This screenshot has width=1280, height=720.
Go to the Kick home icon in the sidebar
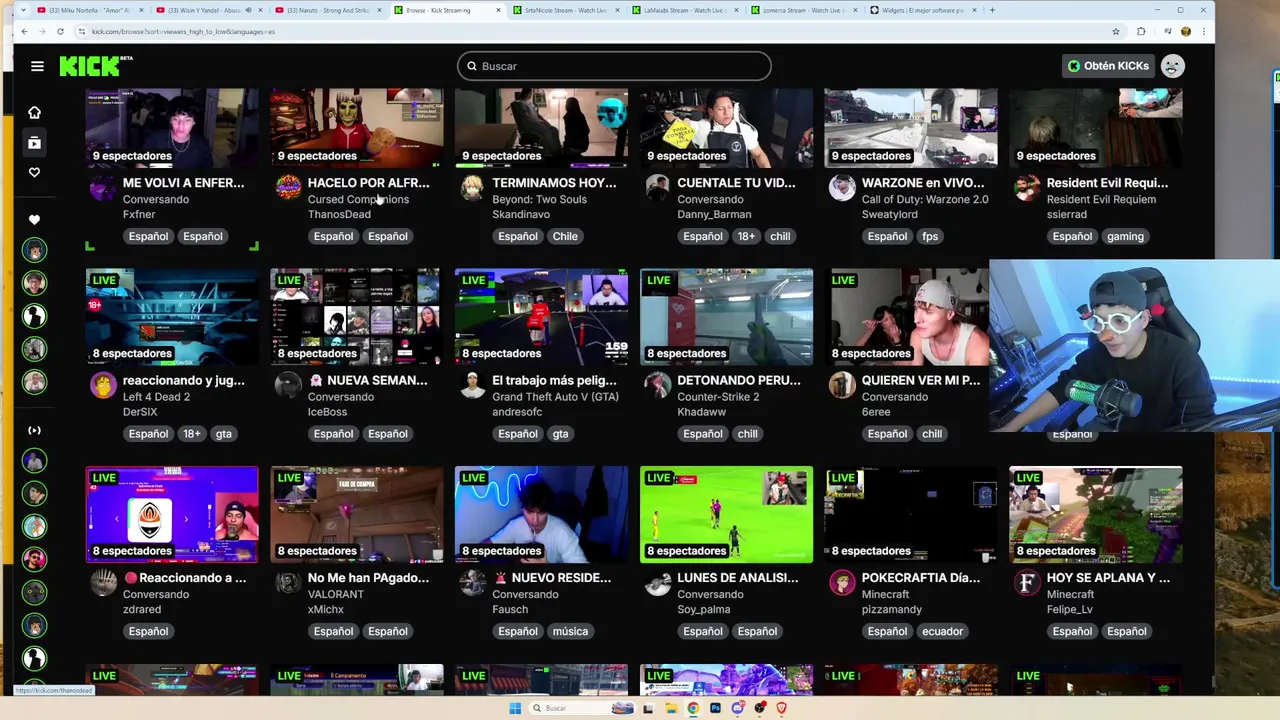(34, 112)
